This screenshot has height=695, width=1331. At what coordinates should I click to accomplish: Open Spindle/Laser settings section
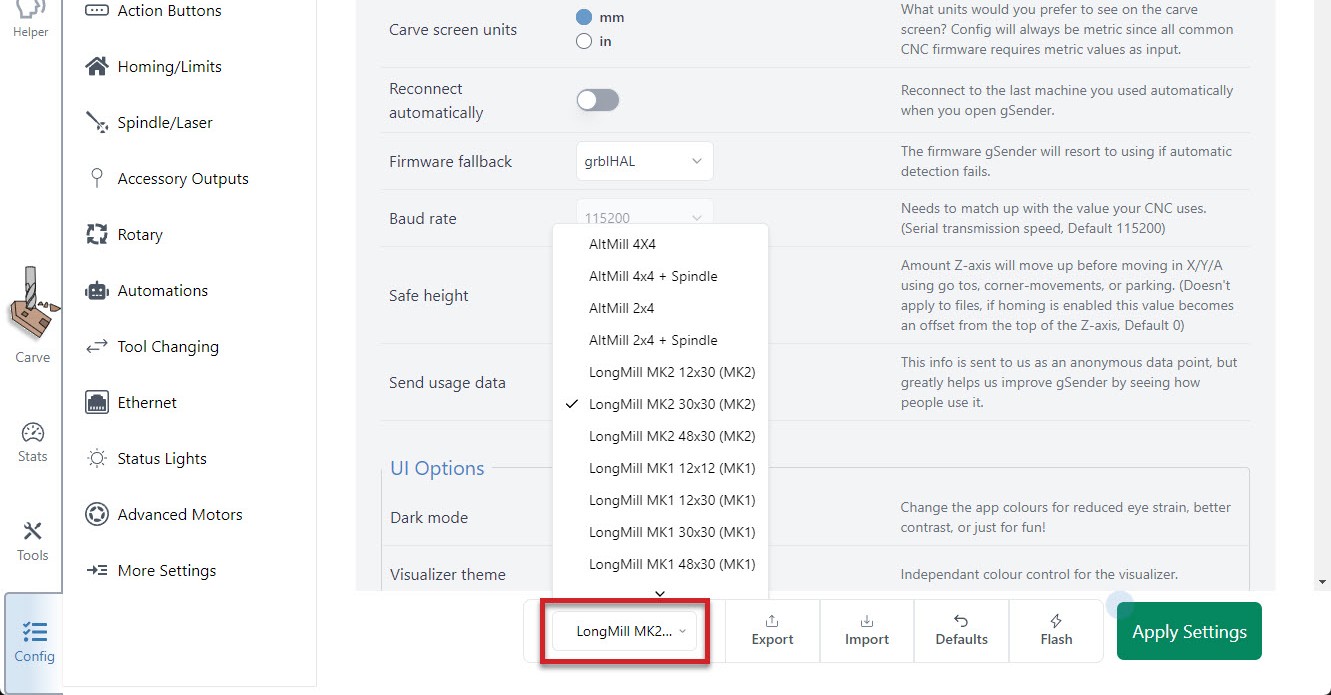164,123
